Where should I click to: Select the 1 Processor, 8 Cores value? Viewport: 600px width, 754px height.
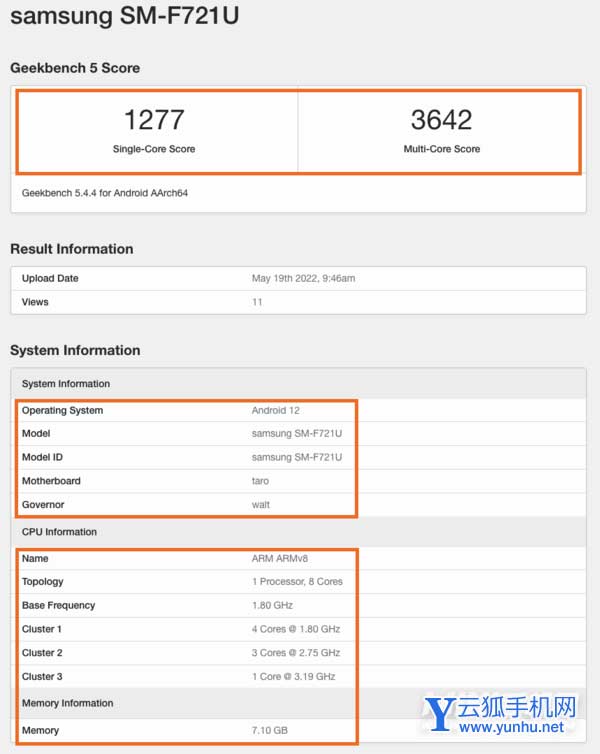[297, 582]
